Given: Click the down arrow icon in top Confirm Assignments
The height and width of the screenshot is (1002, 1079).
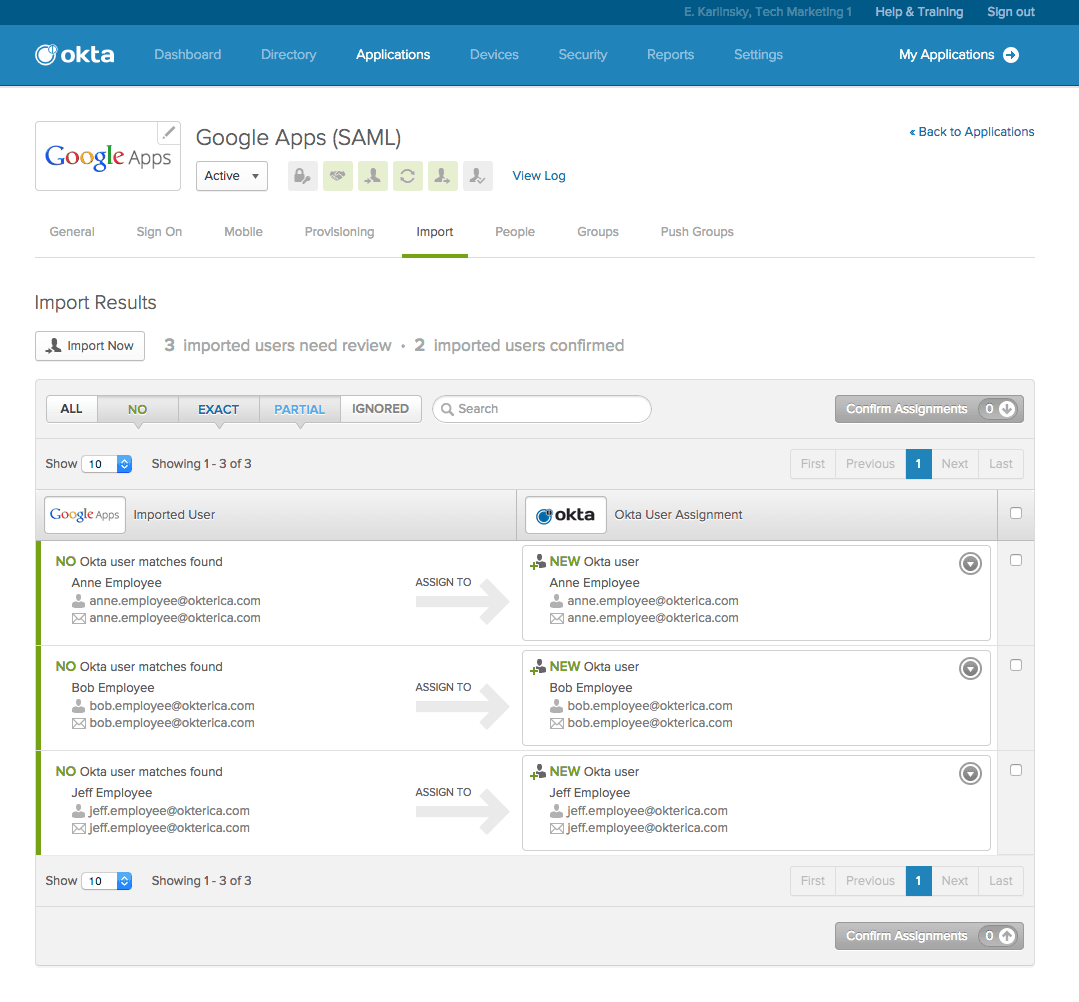Looking at the screenshot, I should pos(1006,409).
